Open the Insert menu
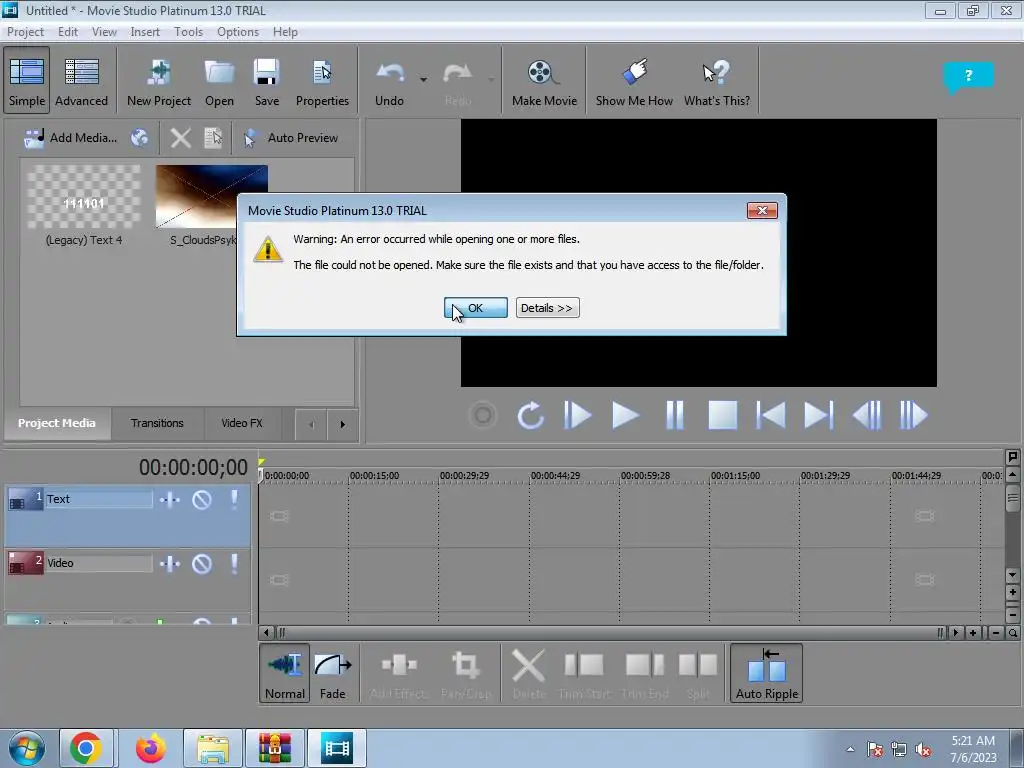Image resolution: width=1024 pixels, height=768 pixels. click(145, 32)
